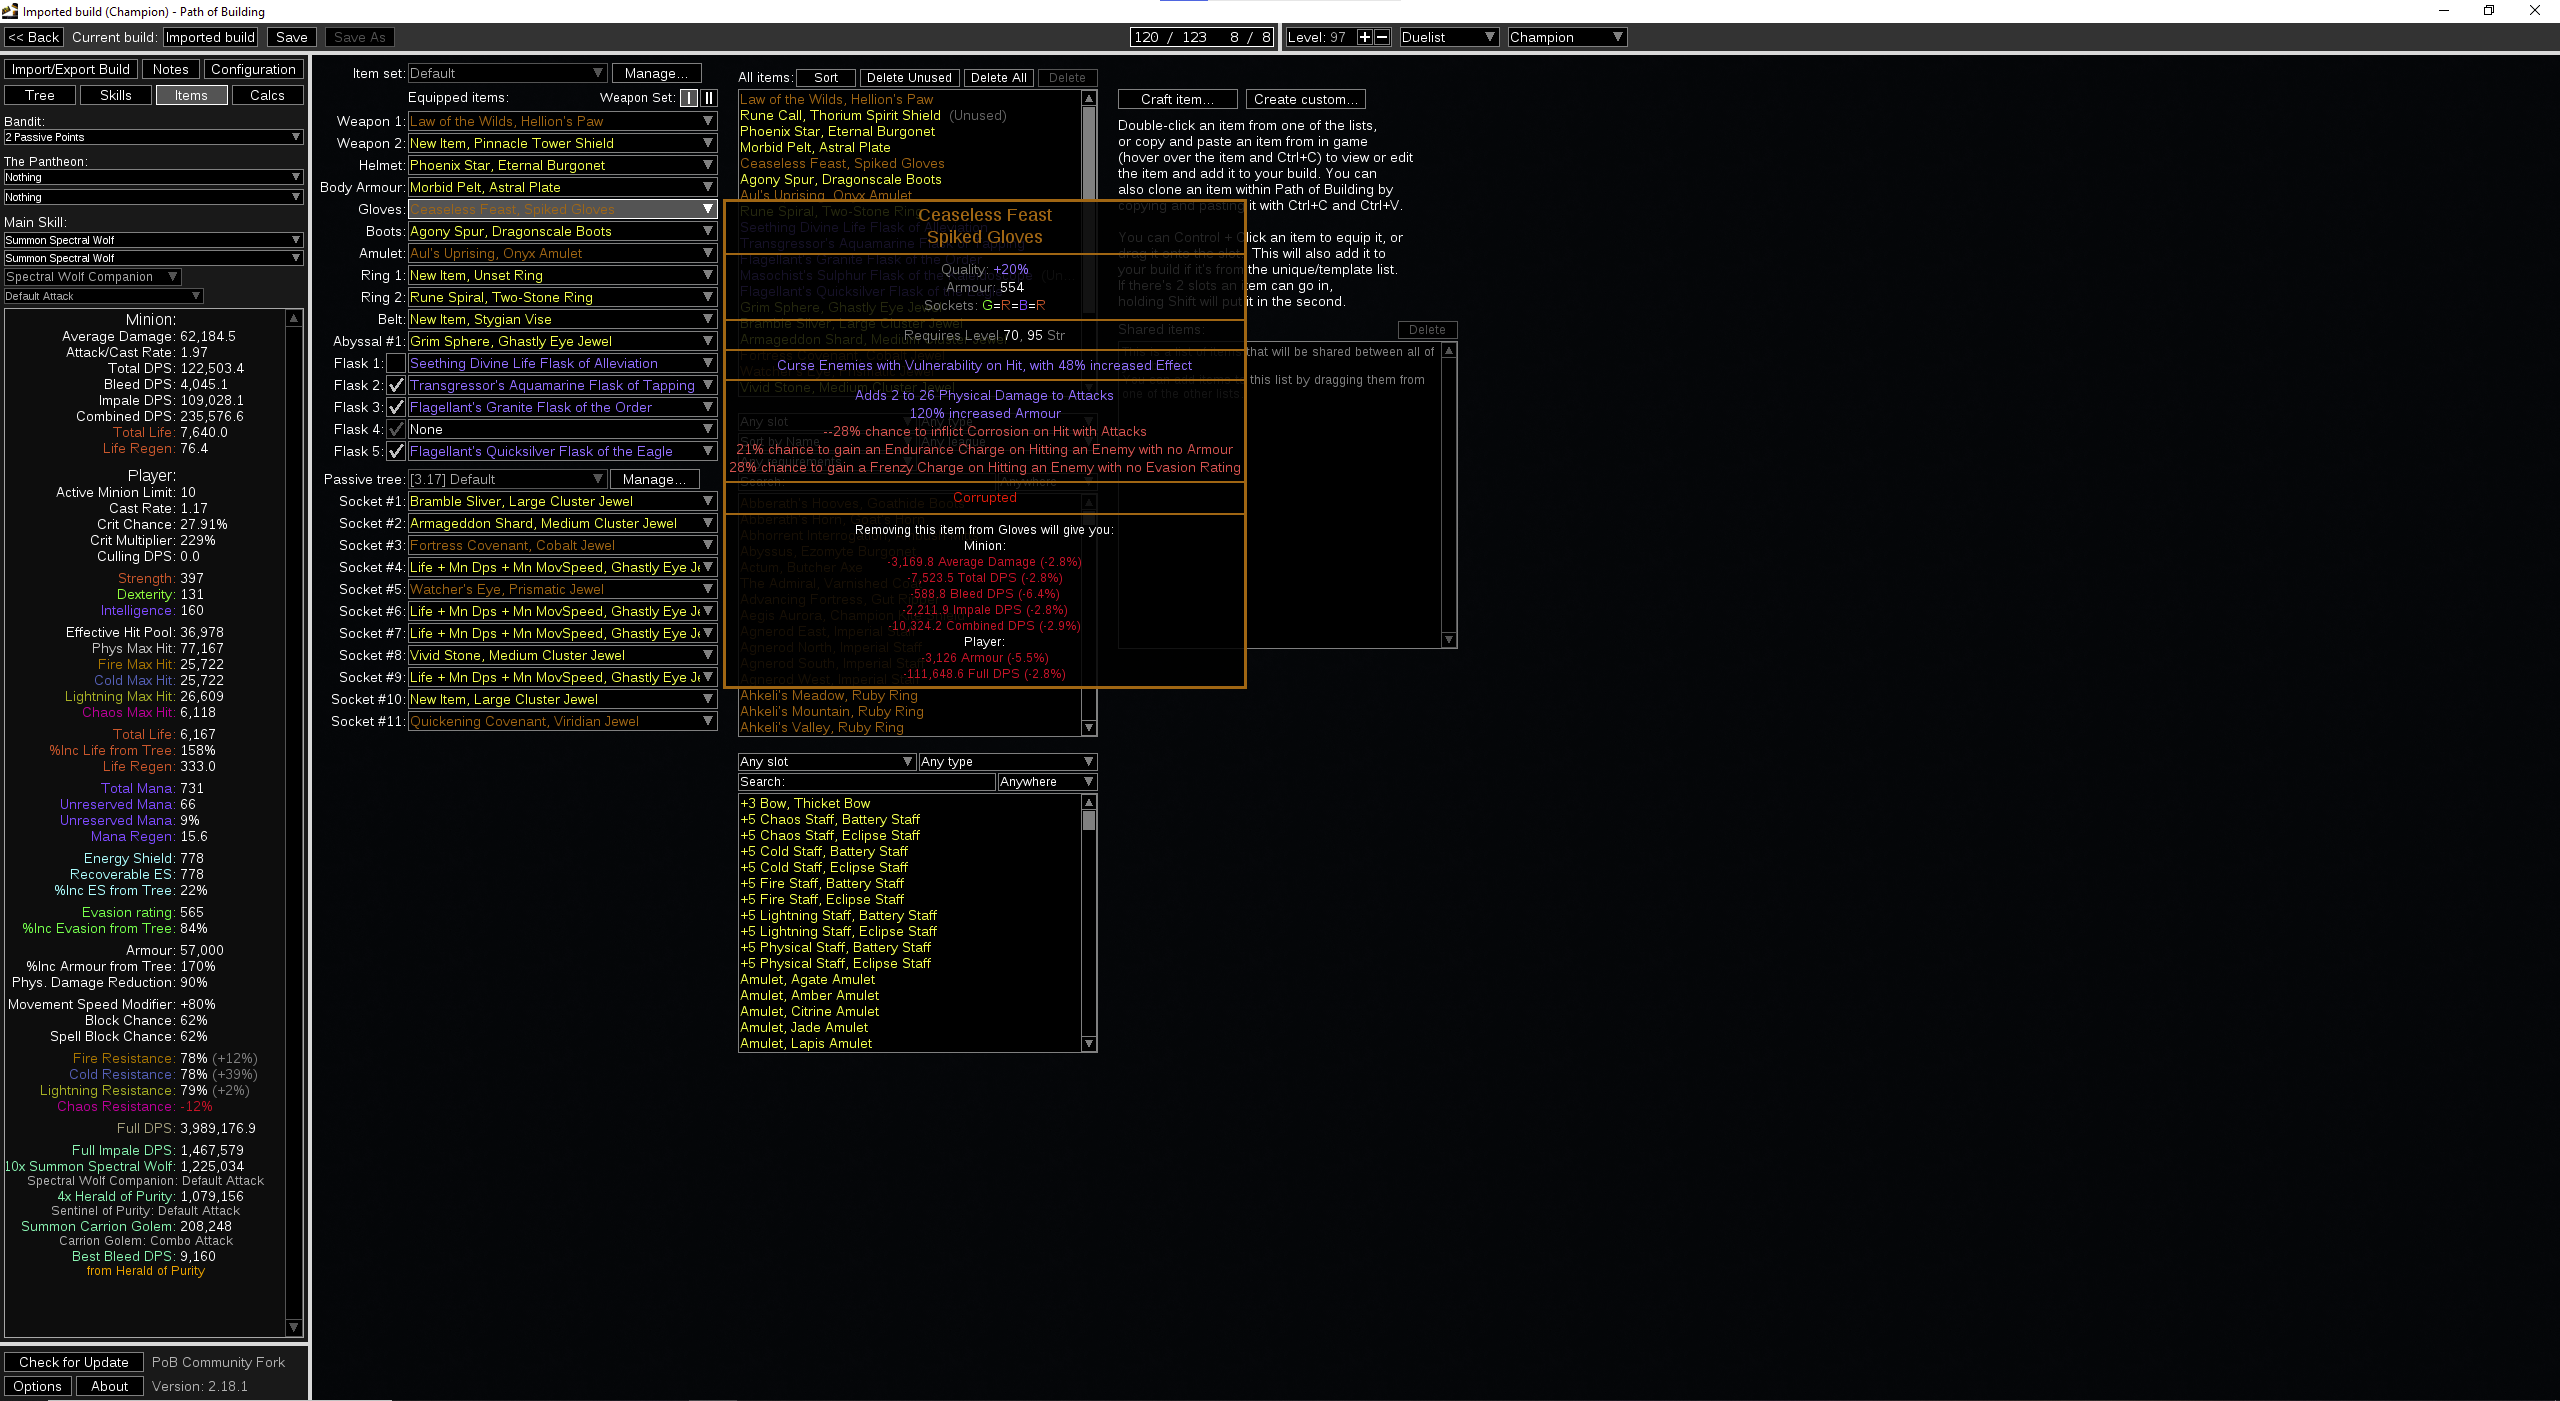The image size is (2560, 1401).
Task: Disable the Flask 2 checkbox
Action: pos(396,385)
